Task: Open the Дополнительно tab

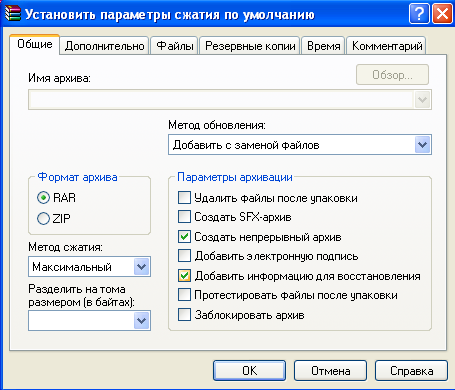Action: pos(104,46)
